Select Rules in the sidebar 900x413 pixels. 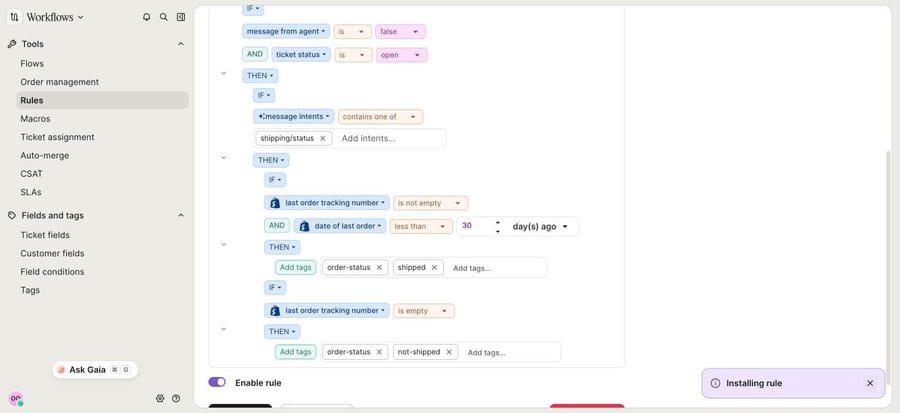tap(103, 100)
